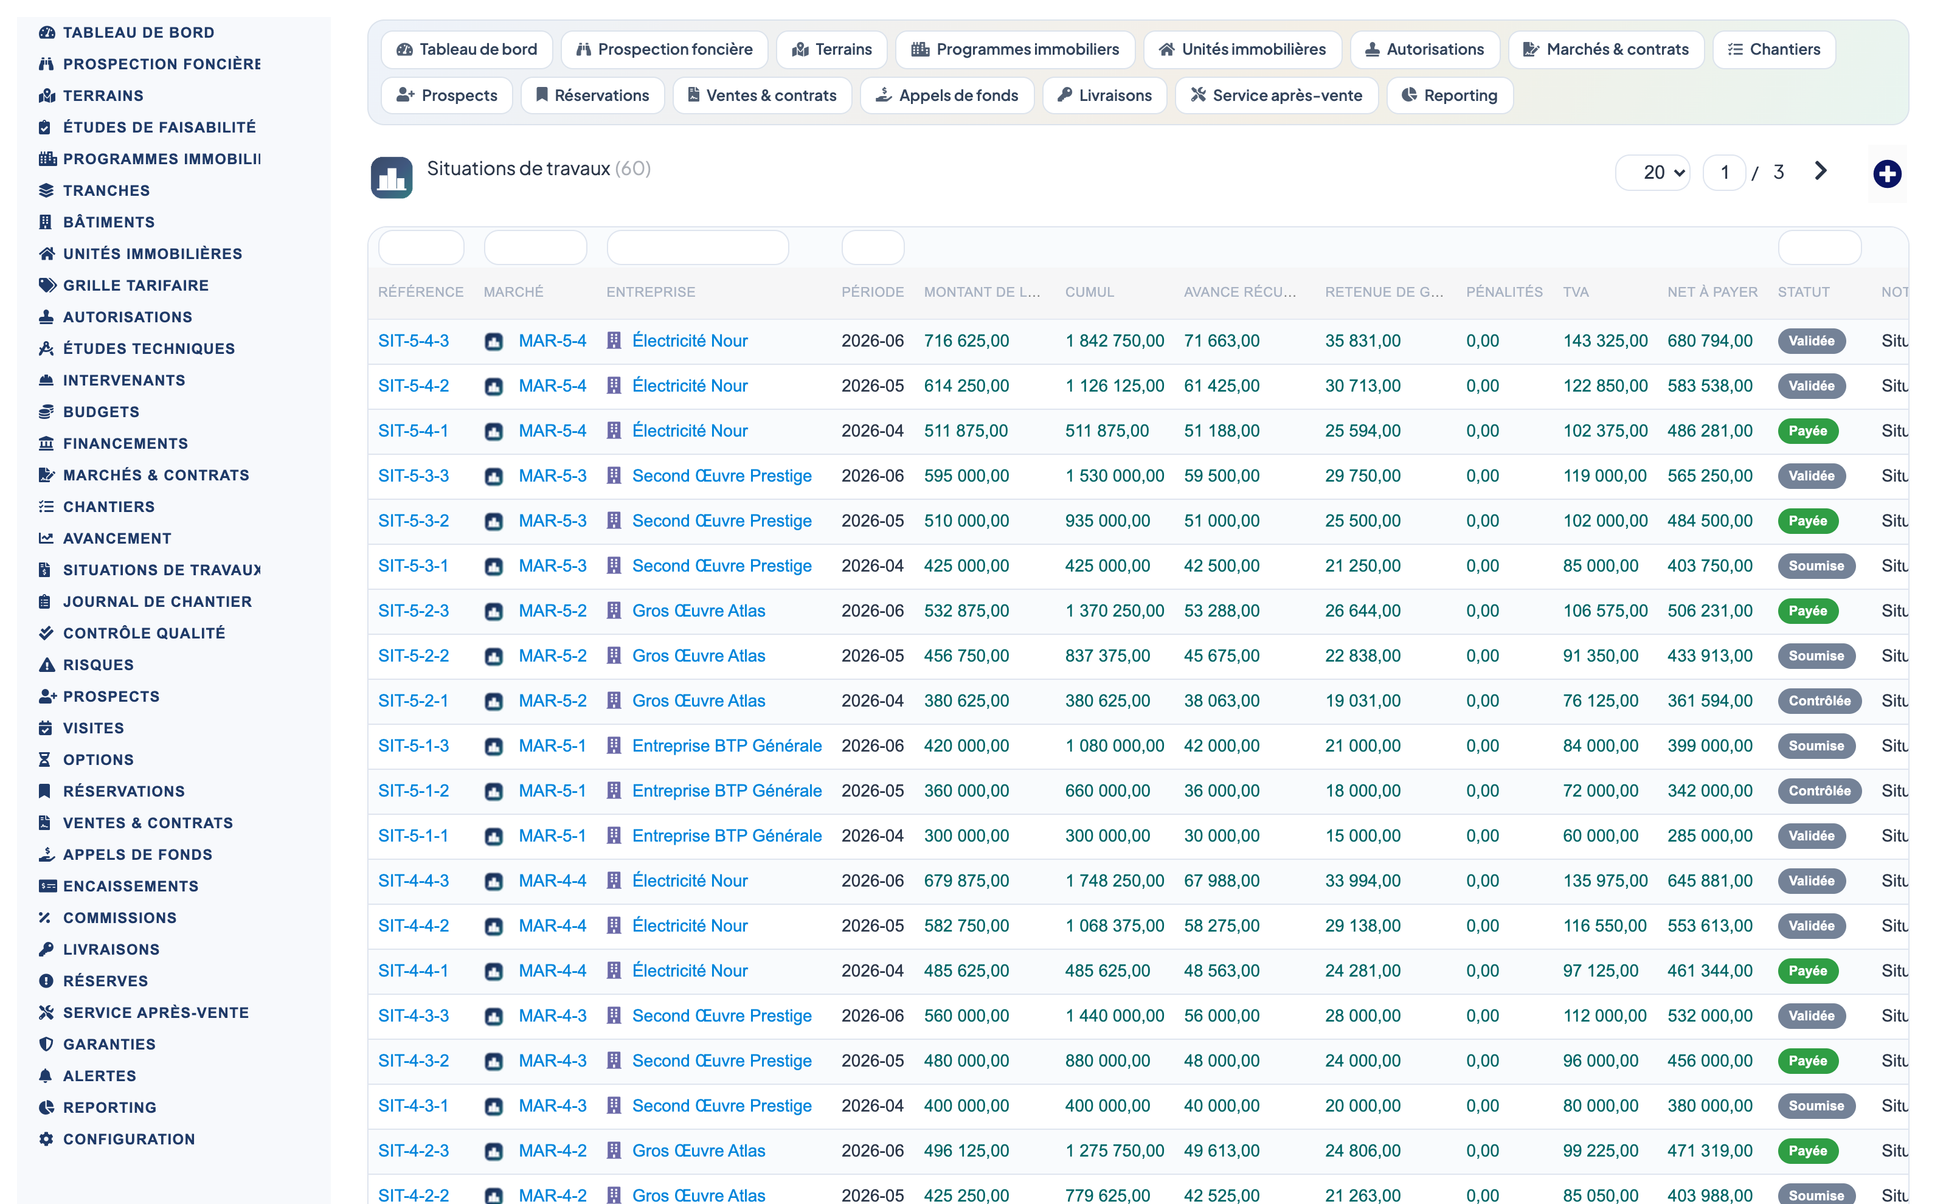Open Tableau de bord sidebar icon

(x=46, y=32)
